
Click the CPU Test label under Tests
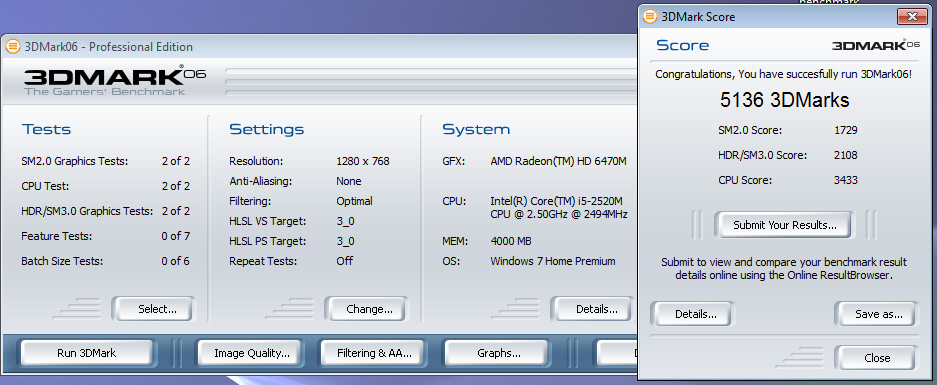tap(45, 186)
